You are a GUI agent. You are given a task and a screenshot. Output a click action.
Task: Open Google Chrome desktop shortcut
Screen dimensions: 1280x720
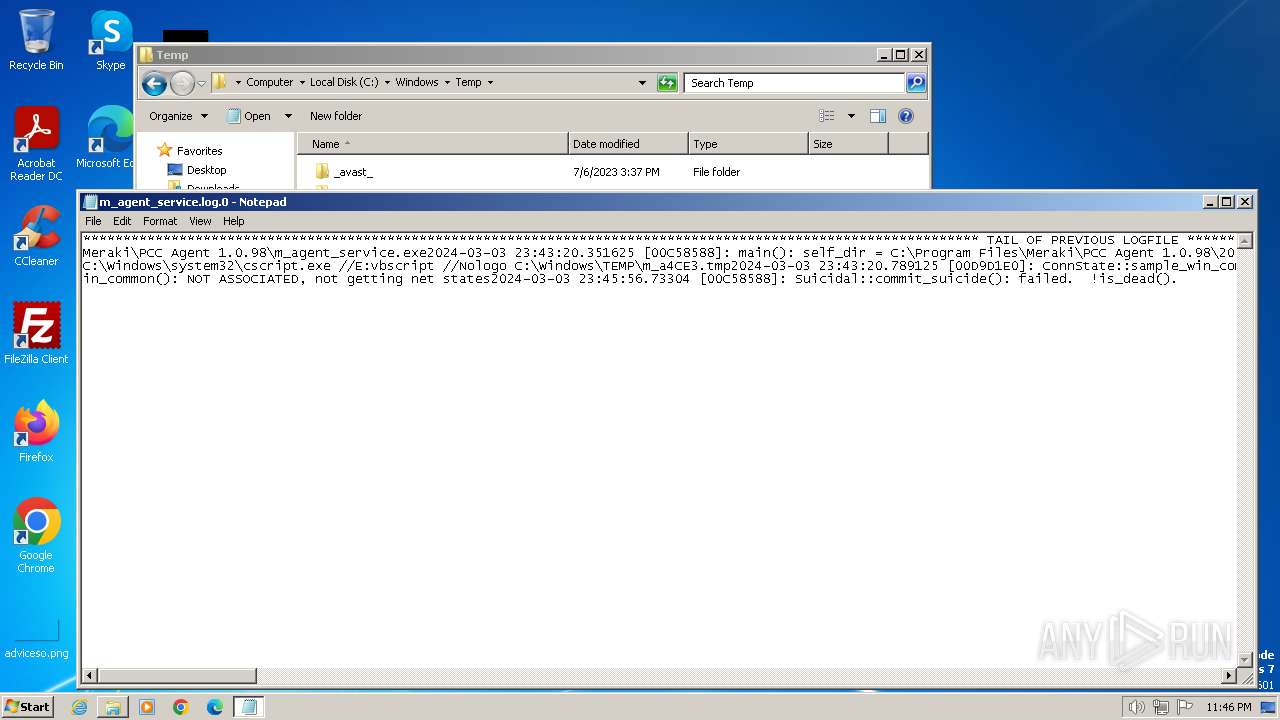36,536
